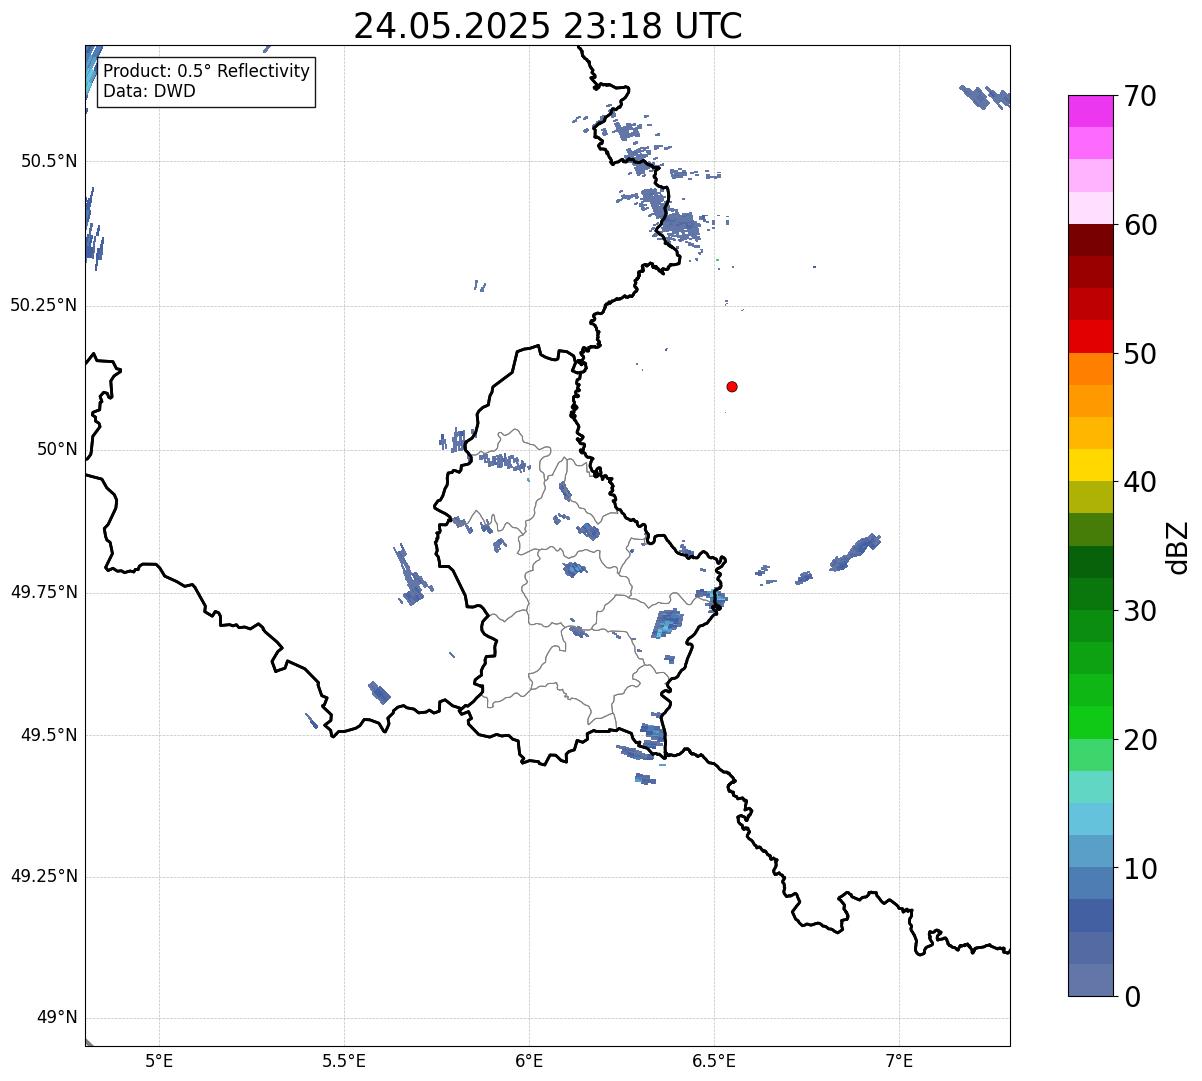Click the colorbar tick label 50
The width and height of the screenshot is (1202, 1081).
coord(1140,354)
